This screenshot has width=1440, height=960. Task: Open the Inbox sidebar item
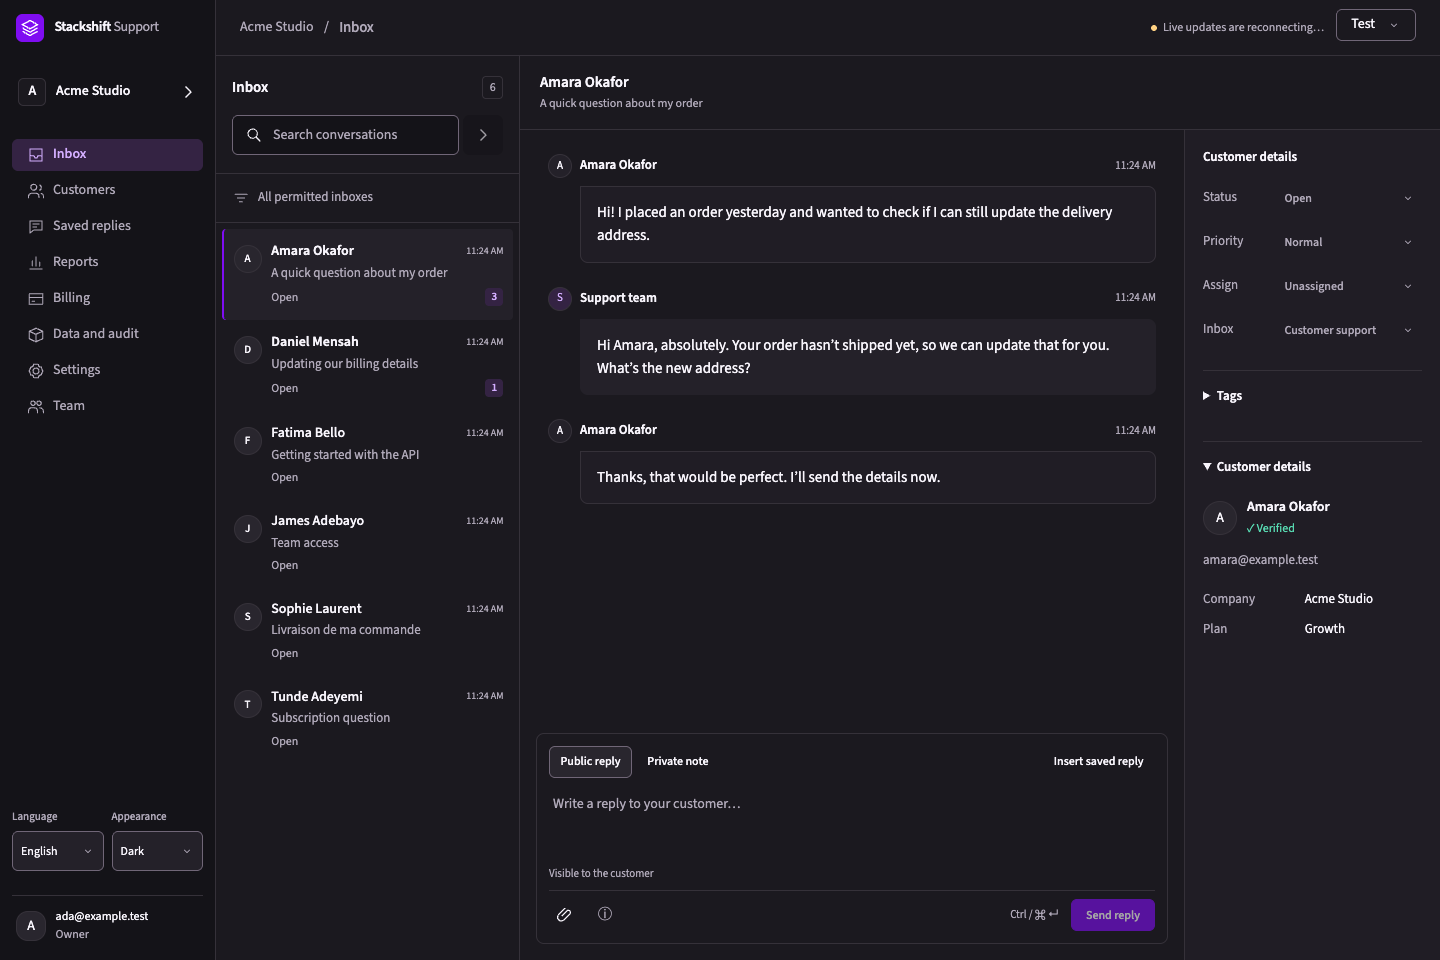(x=107, y=154)
